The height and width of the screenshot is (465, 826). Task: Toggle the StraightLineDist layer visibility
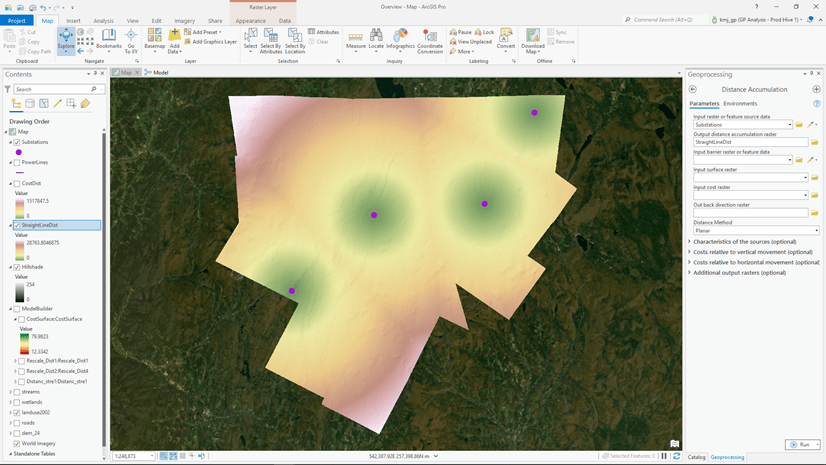pyautogui.click(x=17, y=225)
